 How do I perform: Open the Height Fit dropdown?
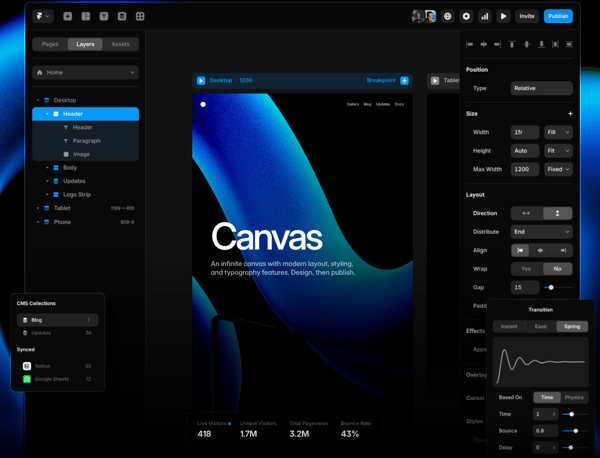point(558,151)
